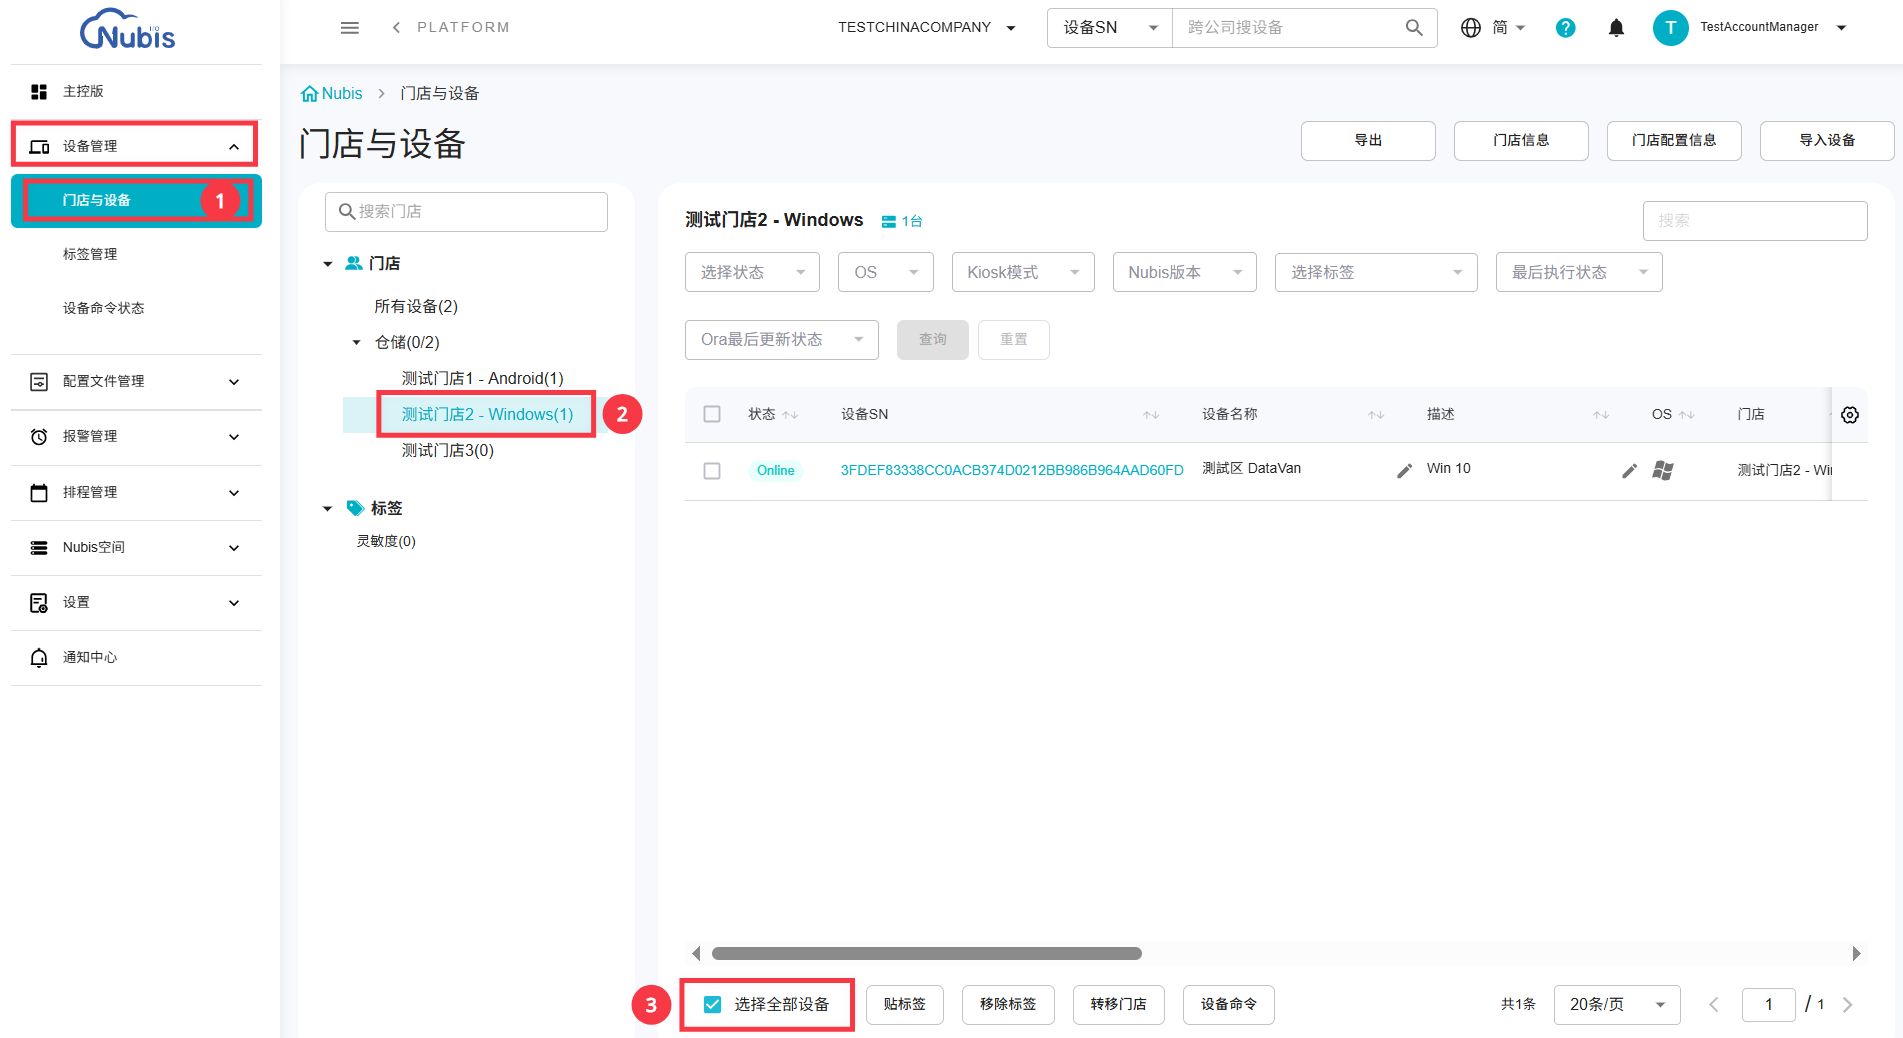Sort by 设备SN column arrows

click(1152, 415)
